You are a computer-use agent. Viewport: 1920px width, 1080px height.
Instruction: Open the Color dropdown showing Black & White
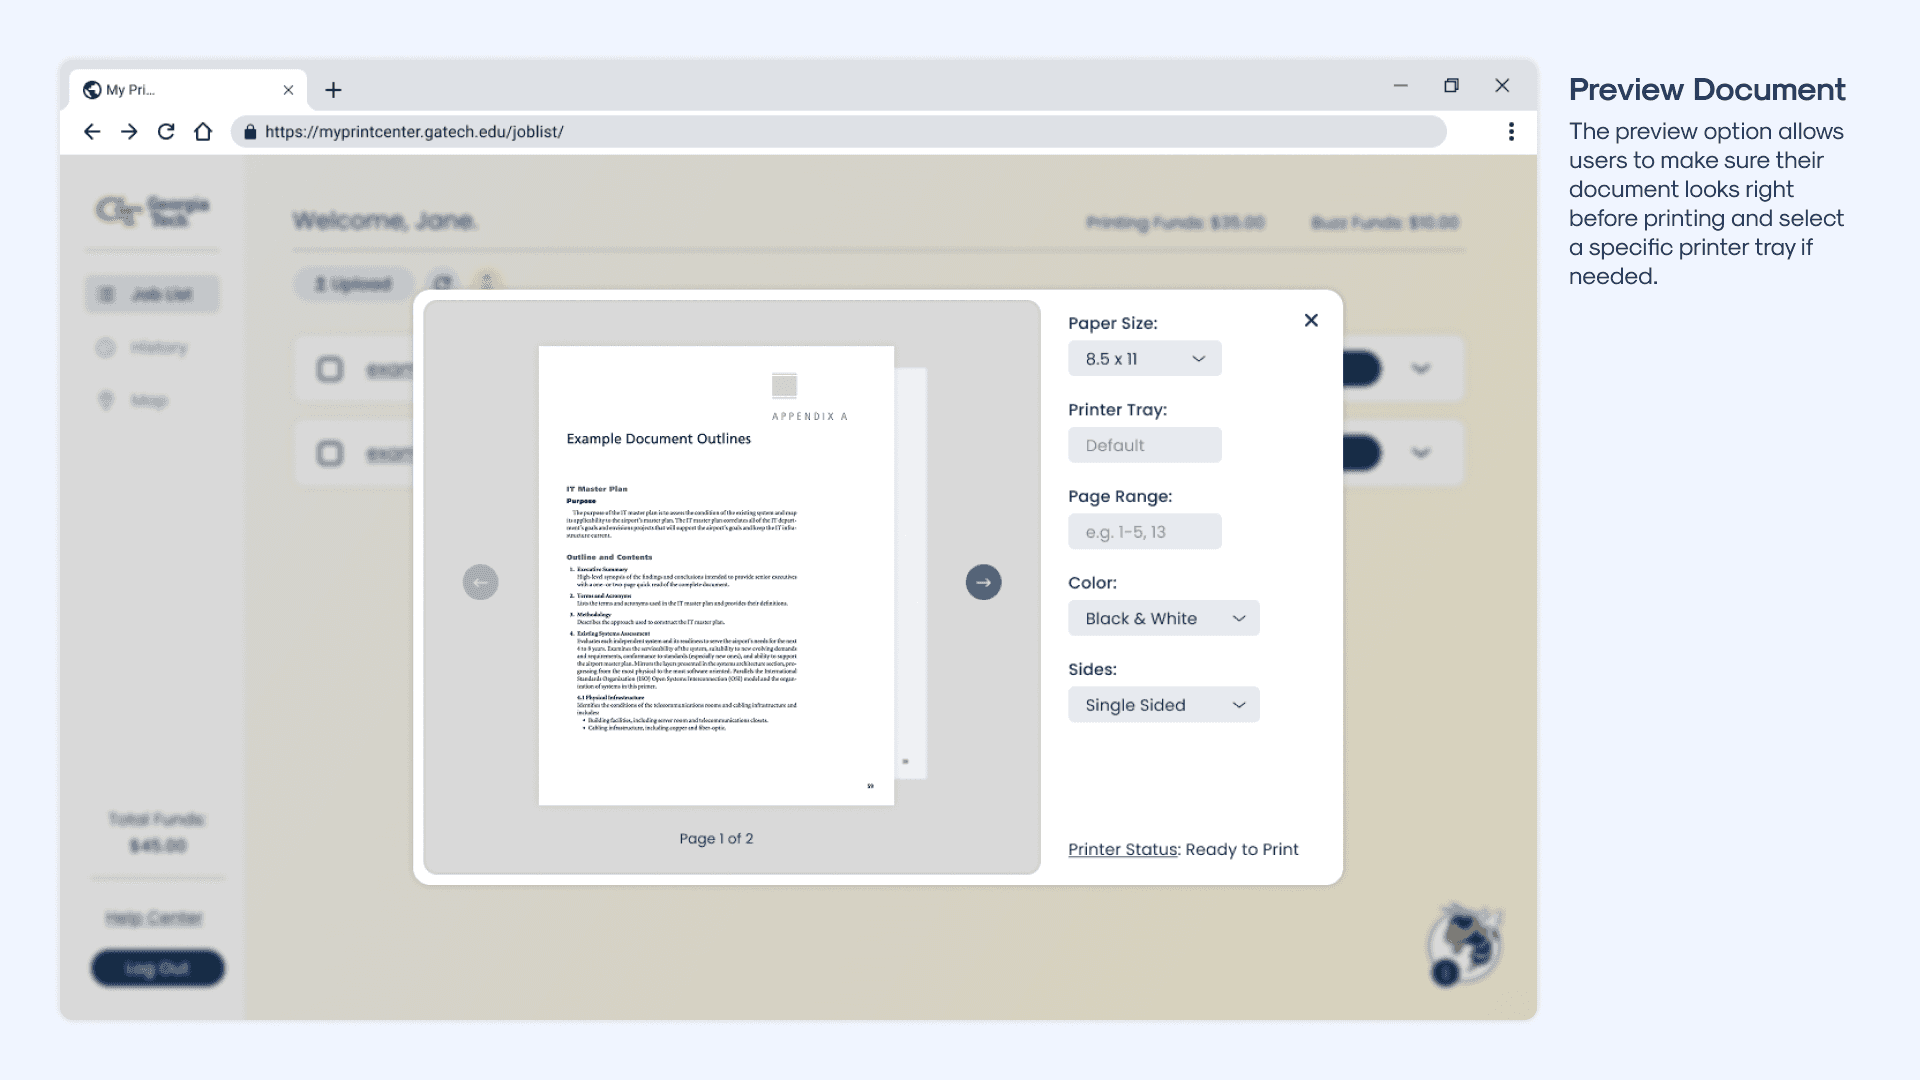click(1163, 618)
